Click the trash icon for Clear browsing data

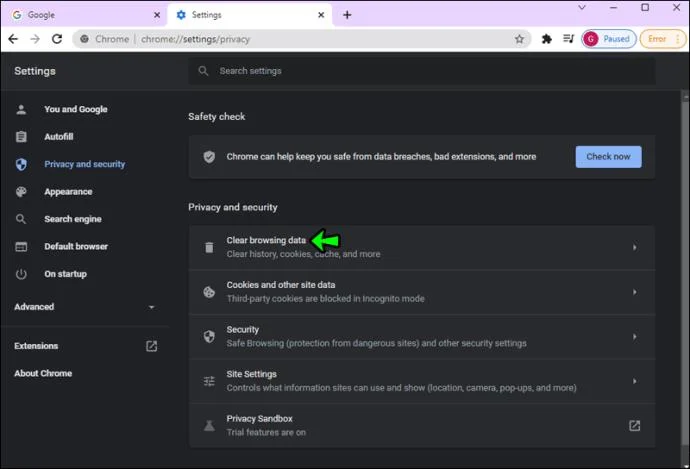click(x=209, y=247)
